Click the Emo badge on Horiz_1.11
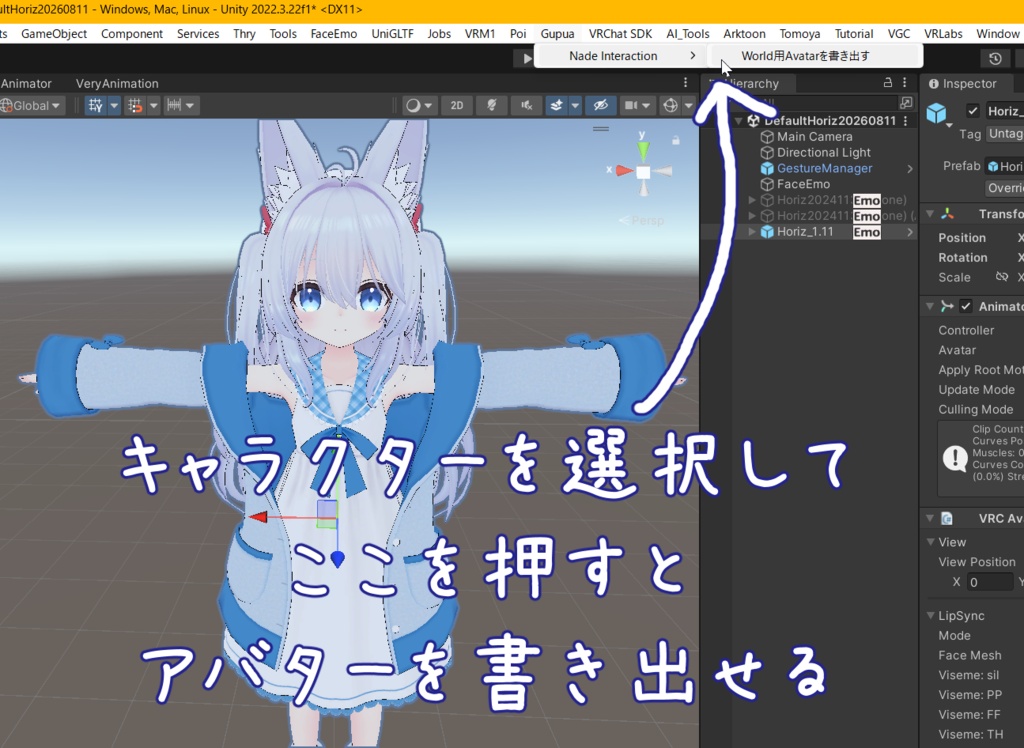The height and width of the screenshot is (748, 1024). pos(867,232)
